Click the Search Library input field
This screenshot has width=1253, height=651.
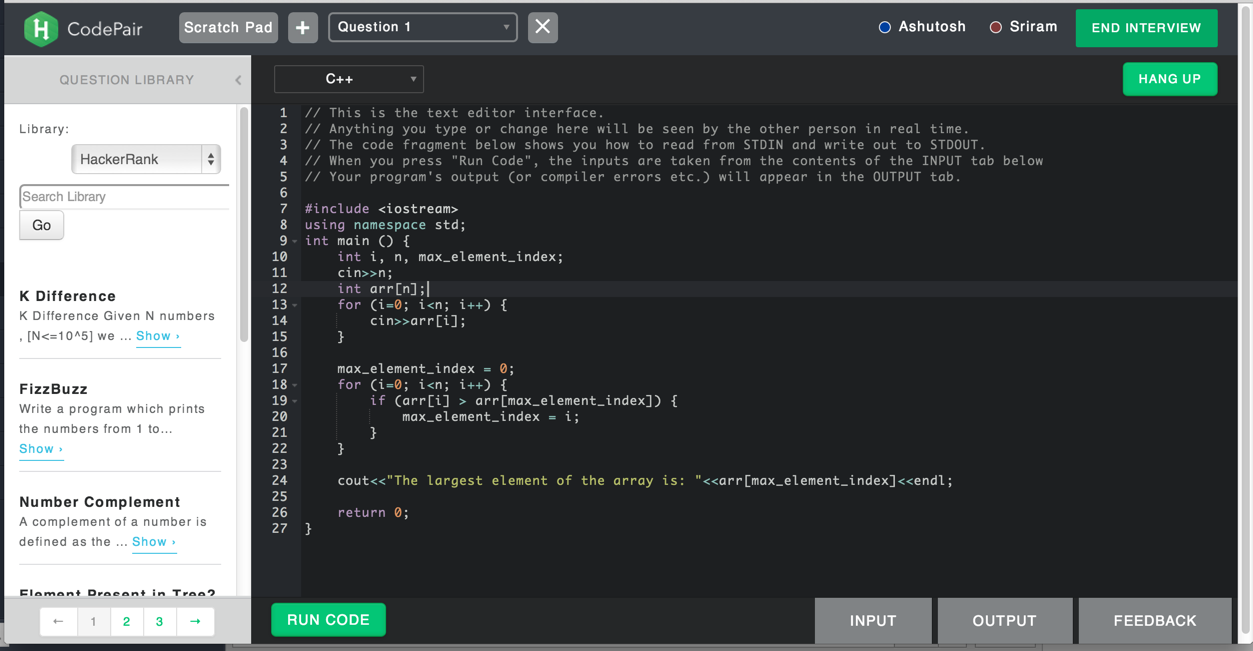coord(124,197)
